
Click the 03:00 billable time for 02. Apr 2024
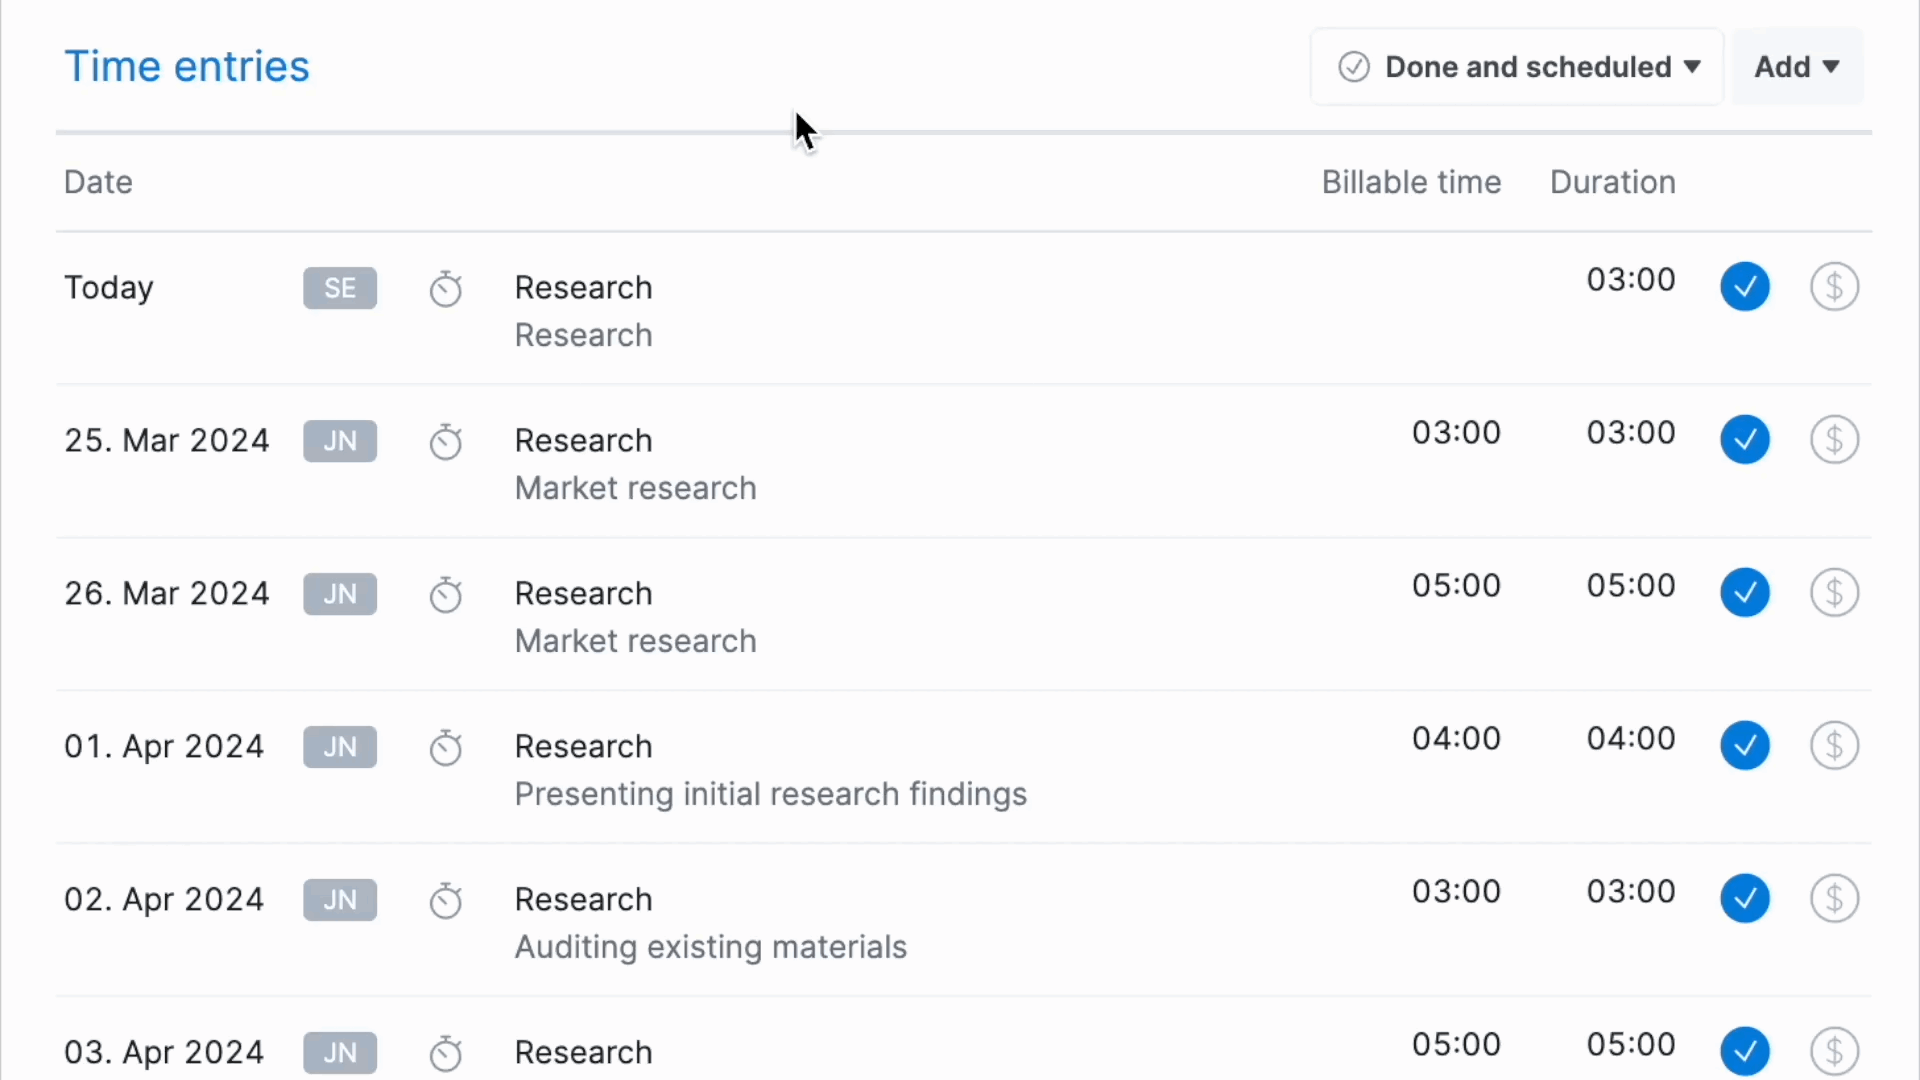[1456, 892]
